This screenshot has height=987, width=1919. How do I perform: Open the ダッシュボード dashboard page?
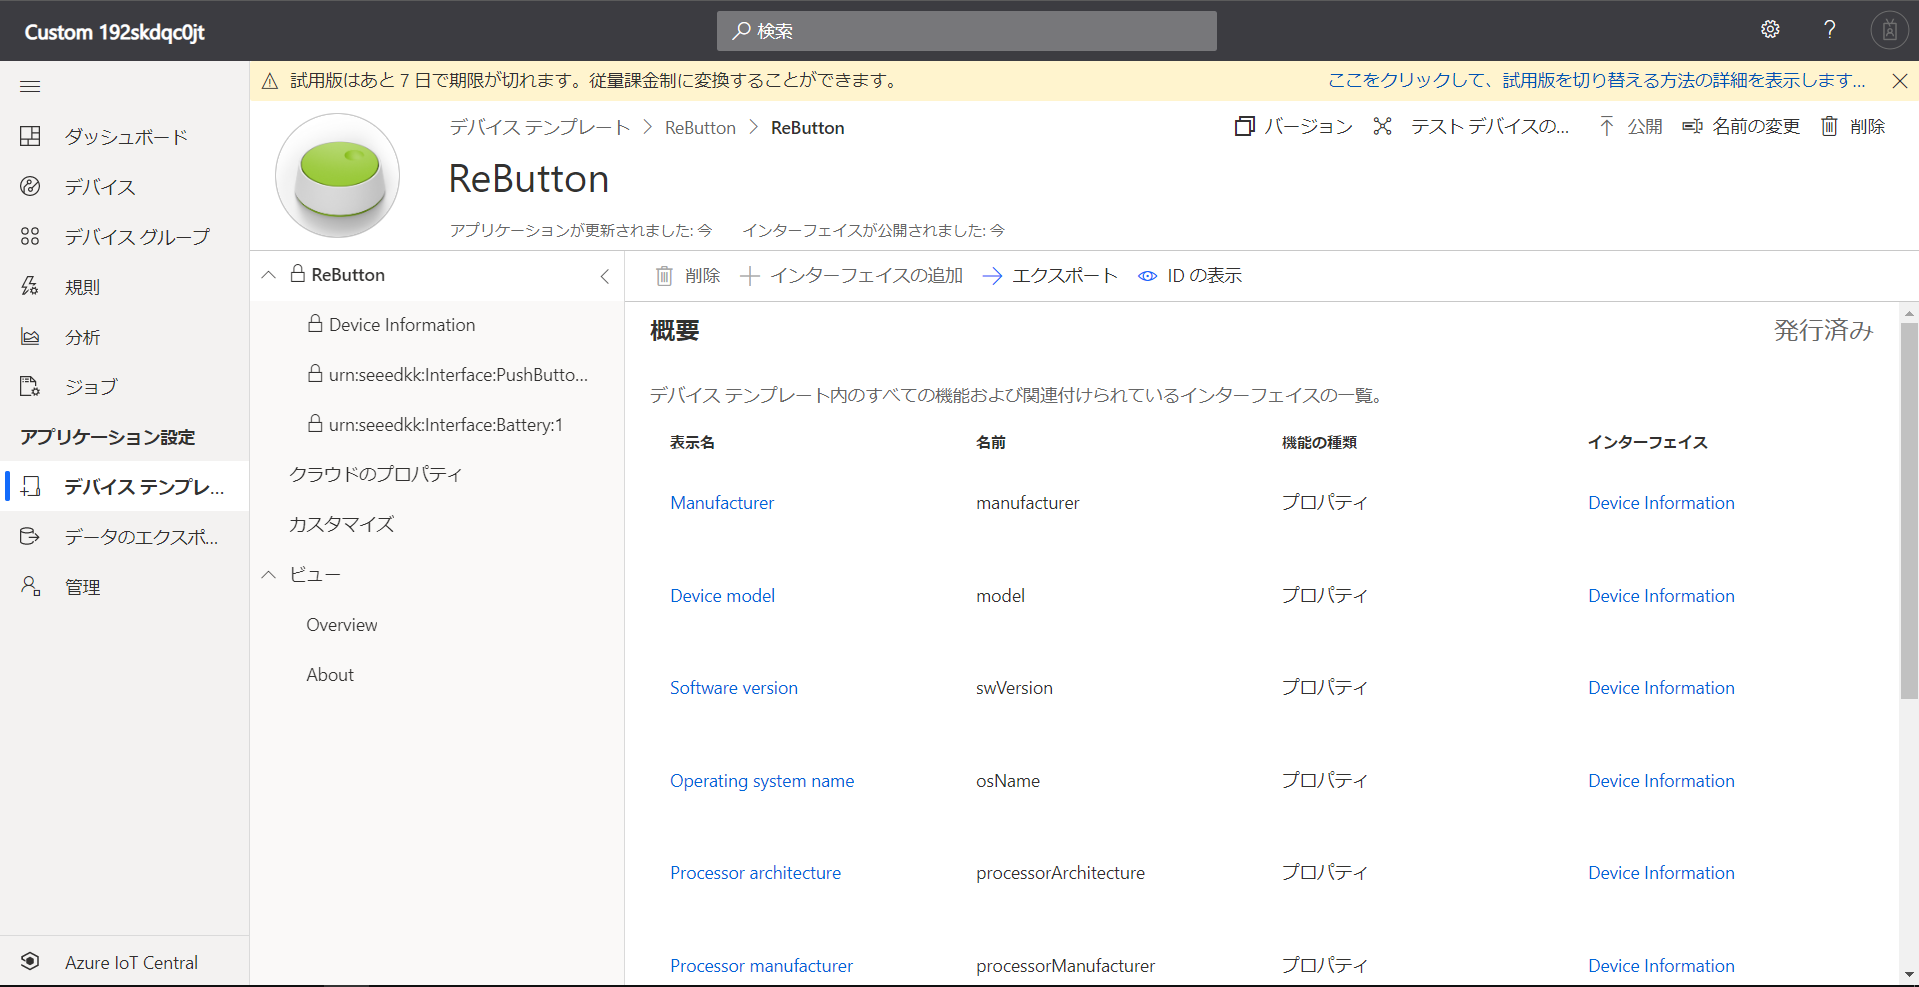tap(125, 137)
